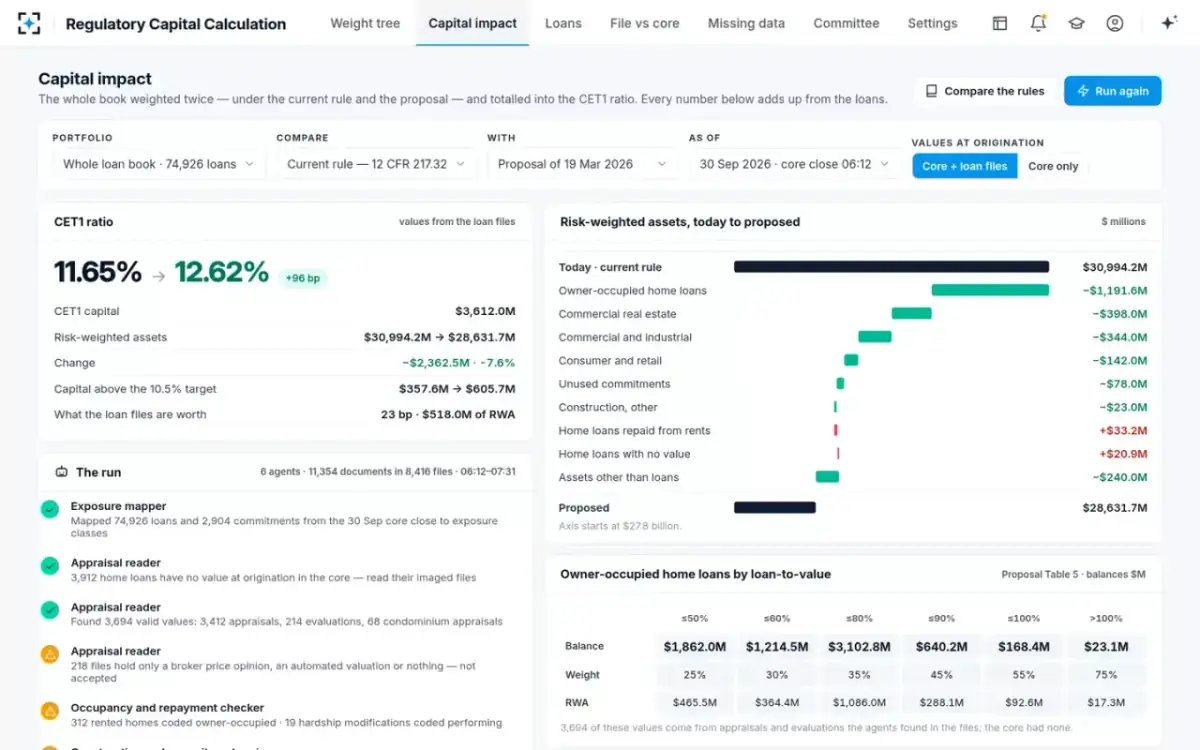Image resolution: width=1200 pixels, height=750 pixels.
Task: Click the check icon for 3,912 home loans row
Action: tap(50, 566)
